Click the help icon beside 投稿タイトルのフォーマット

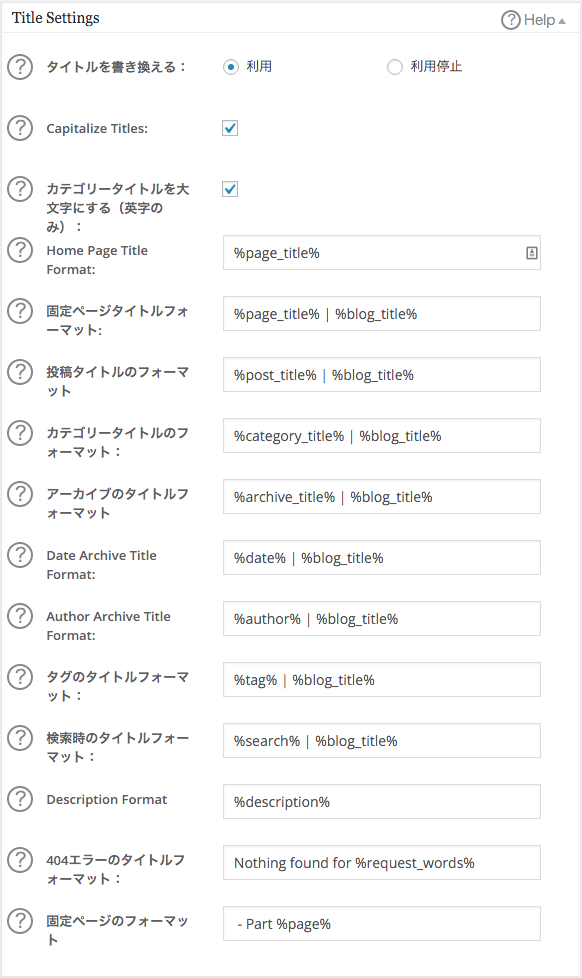(20, 372)
